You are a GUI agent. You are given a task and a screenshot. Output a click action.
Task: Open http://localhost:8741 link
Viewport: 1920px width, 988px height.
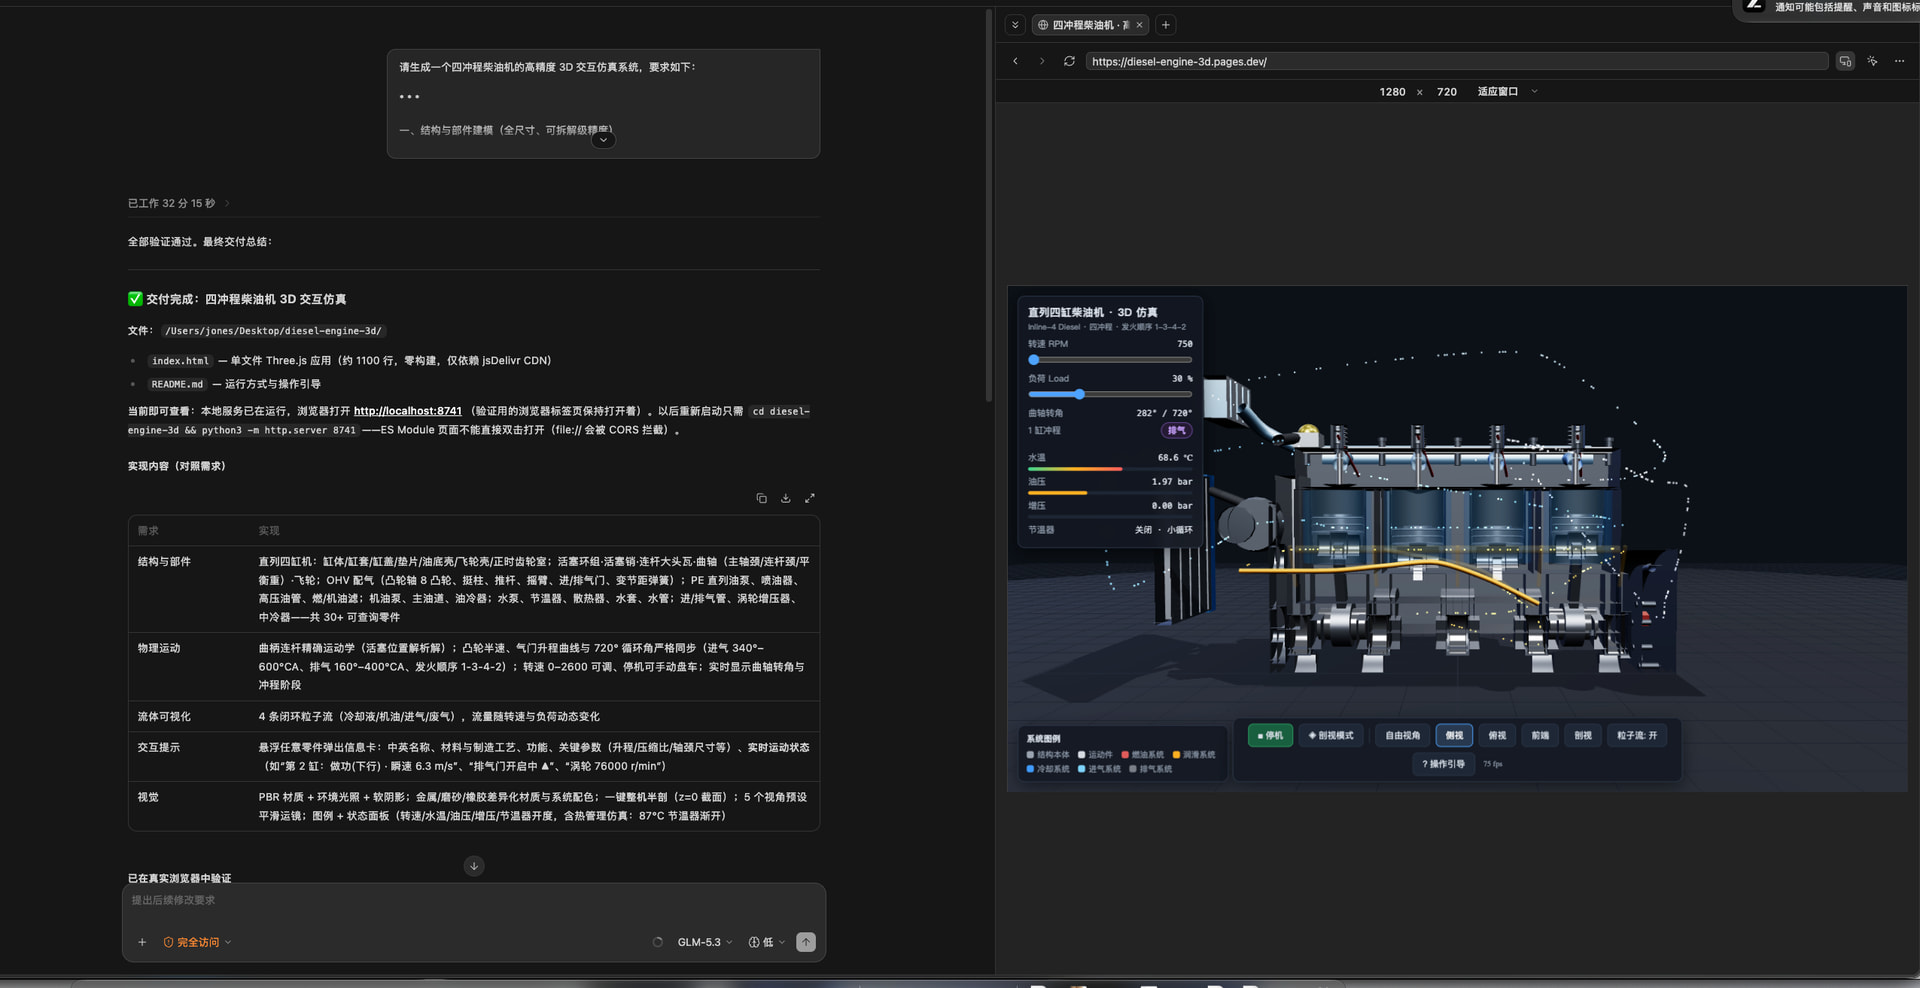pyautogui.click(x=408, y=411)
